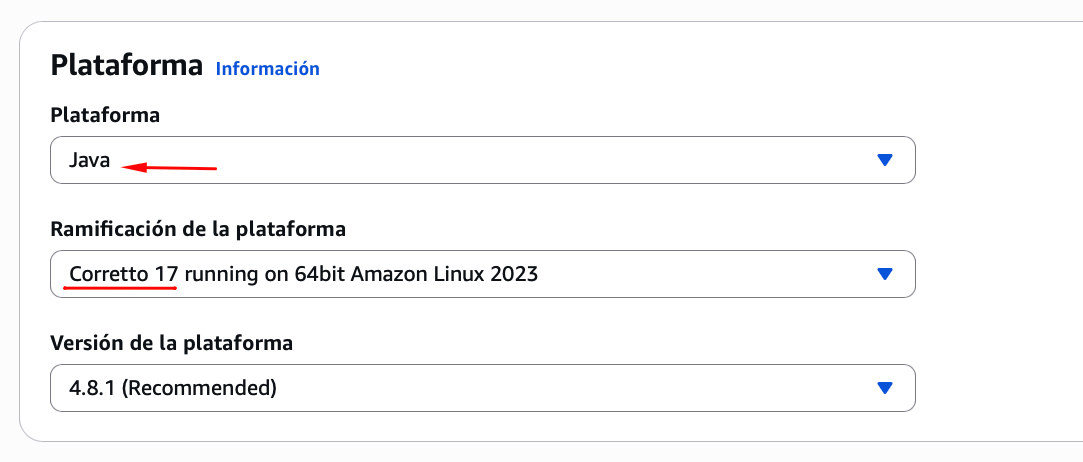Click the word 64bit in the branch field

[x=318, y=274]
